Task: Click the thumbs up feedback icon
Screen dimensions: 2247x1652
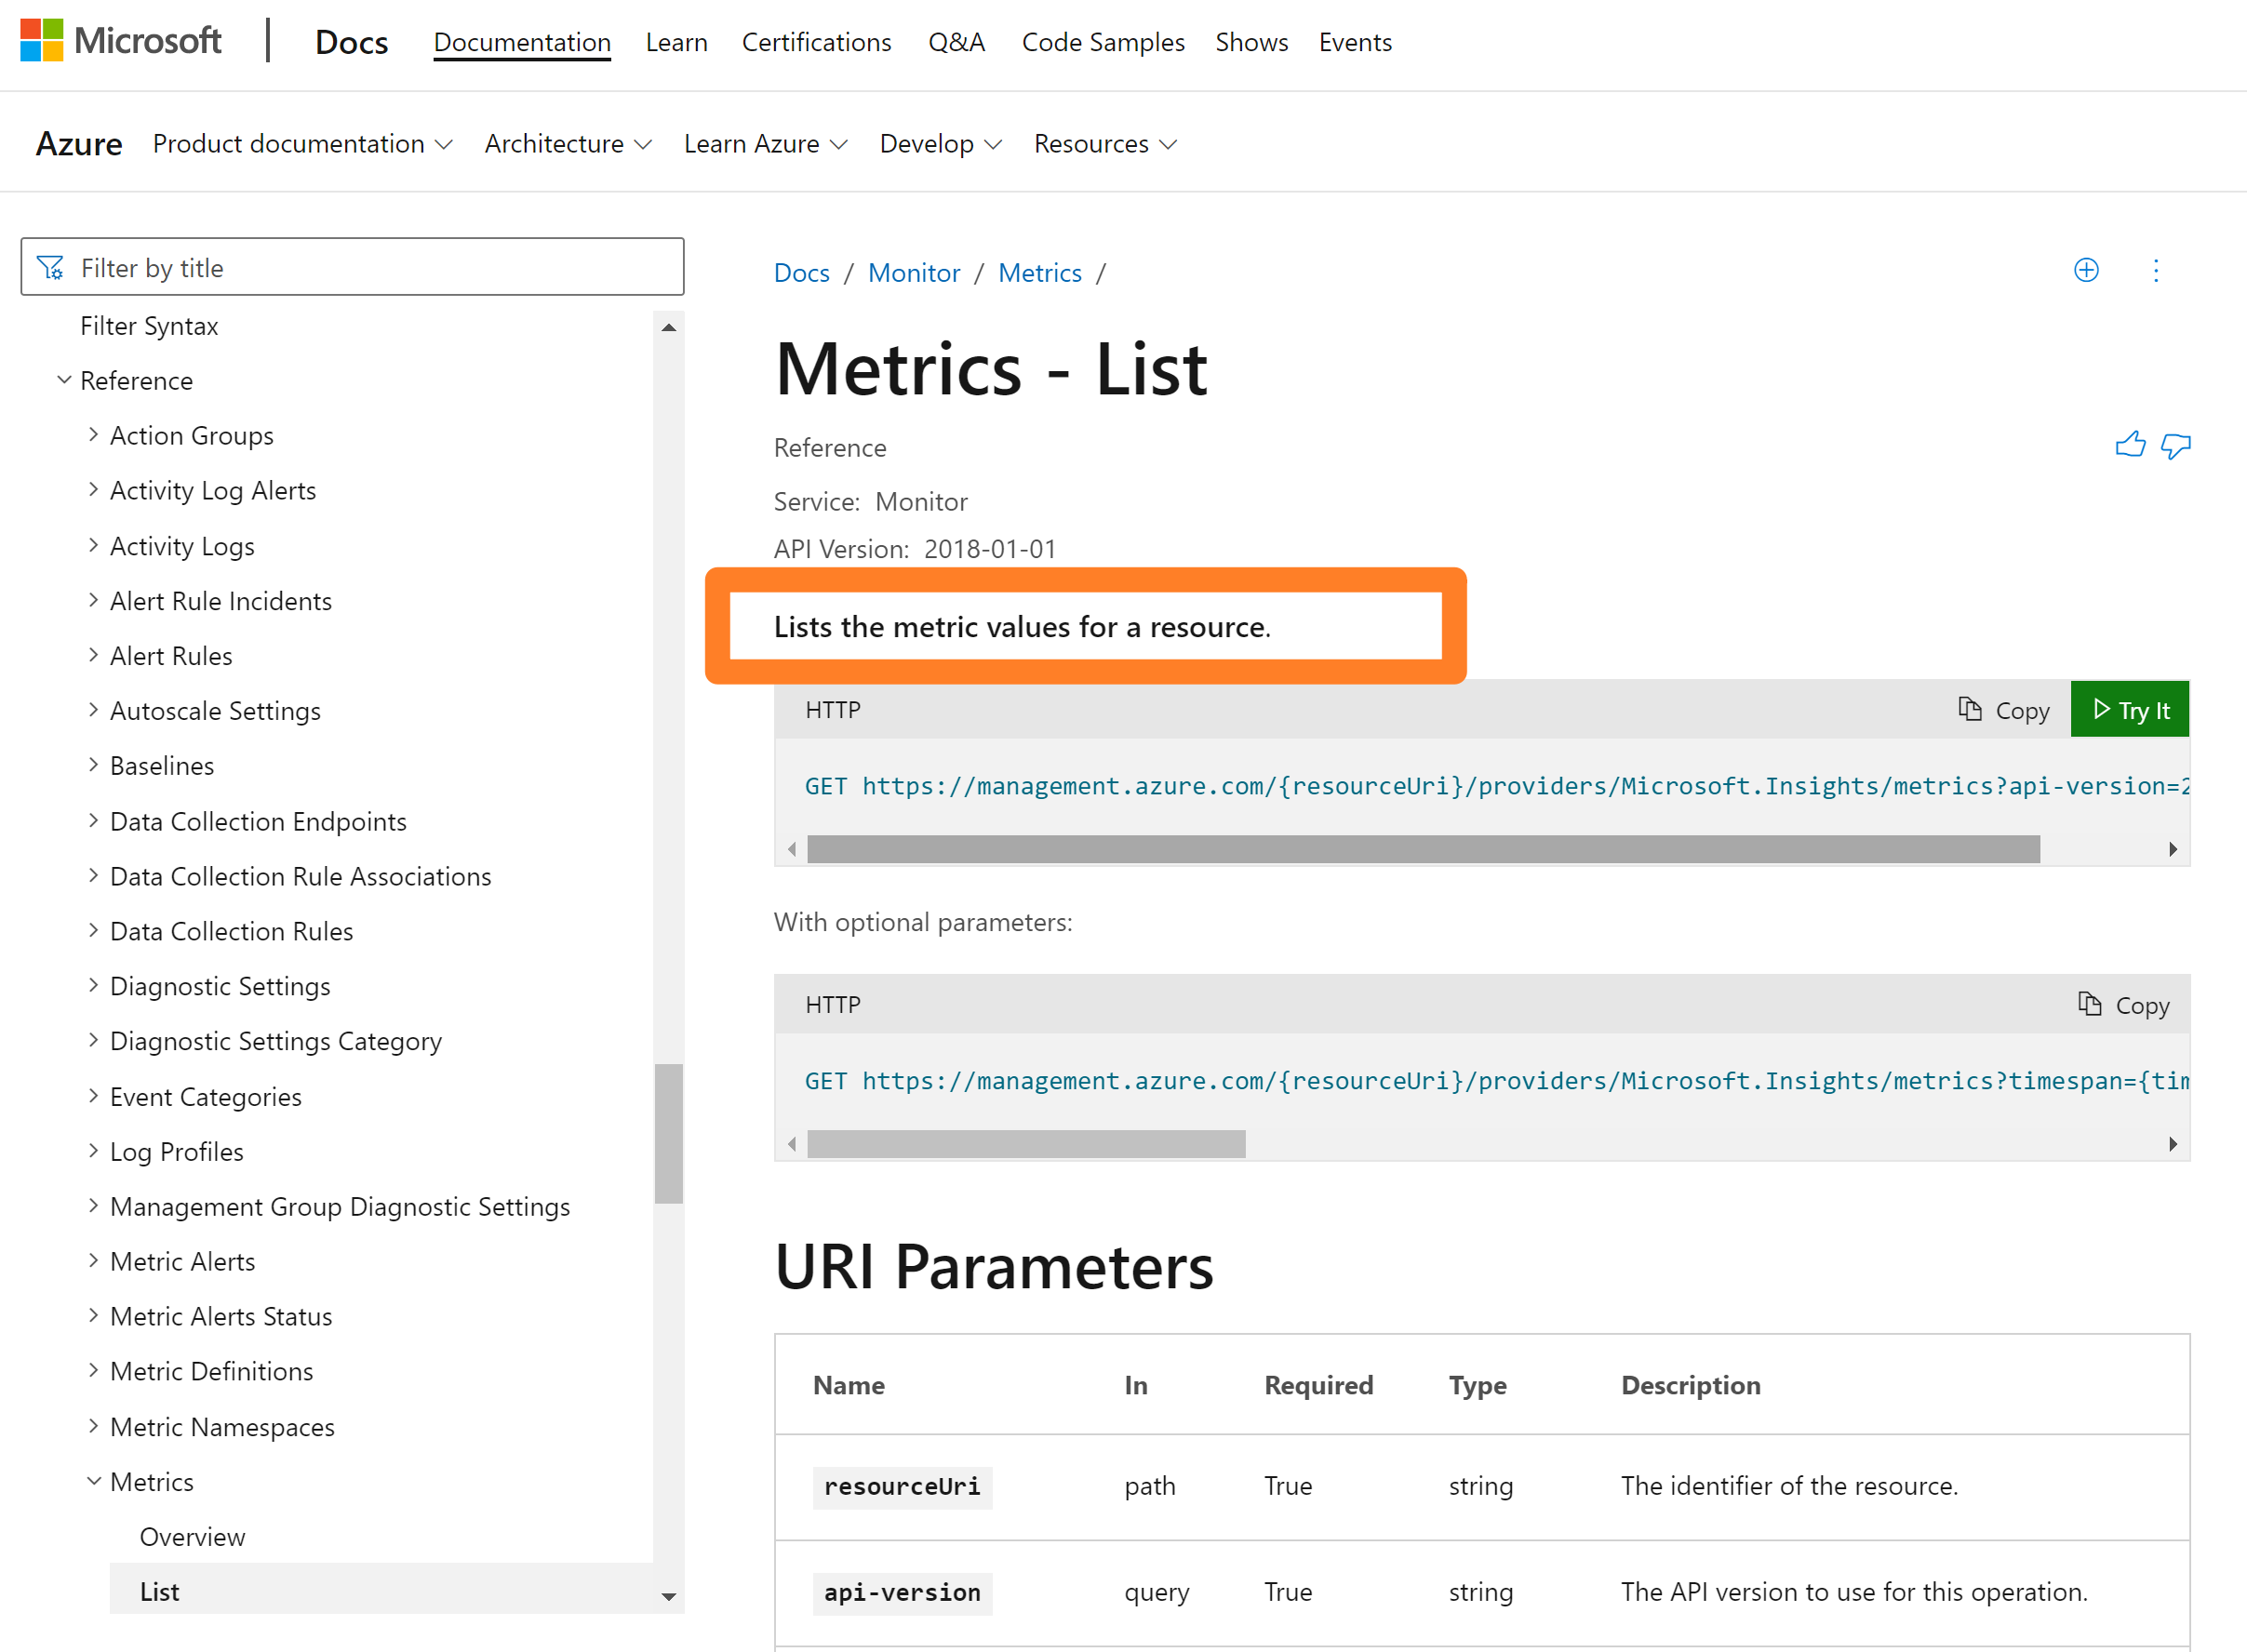Action: tap(2129, 445)
